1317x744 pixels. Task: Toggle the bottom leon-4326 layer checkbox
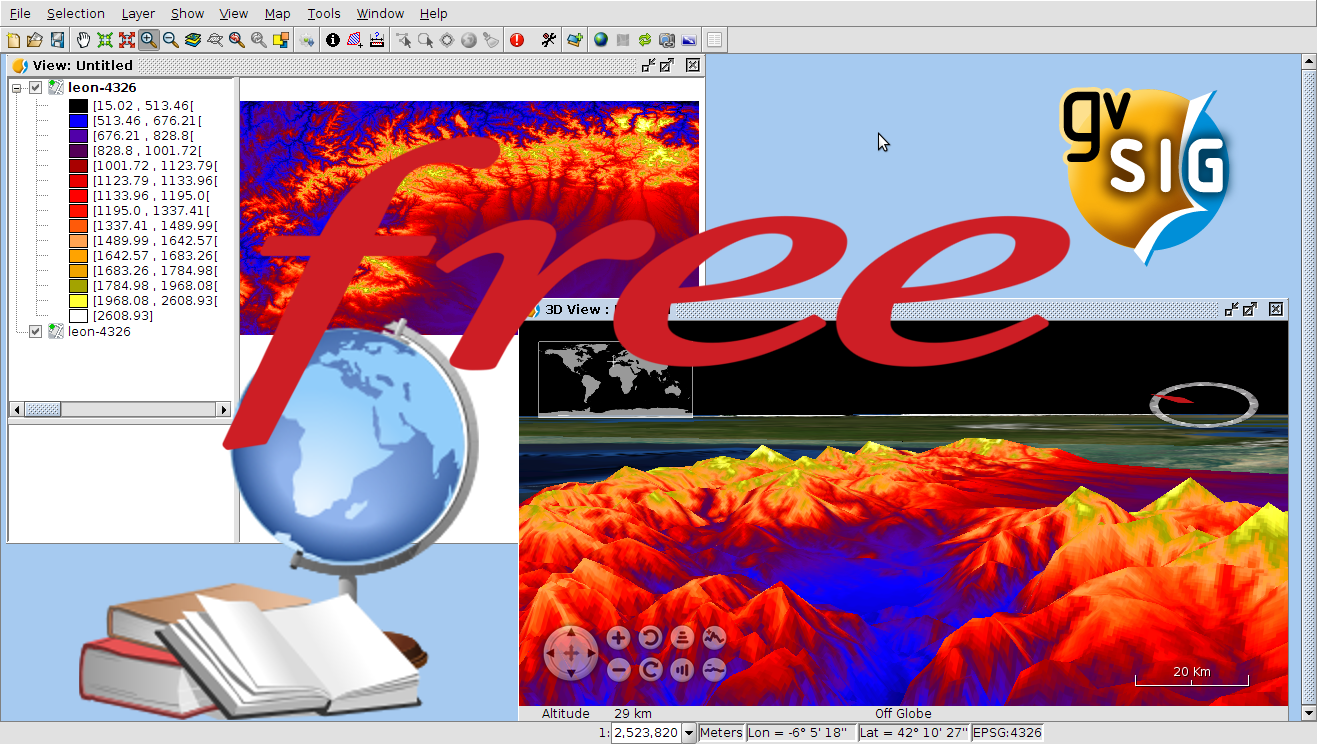pos(36,332)
